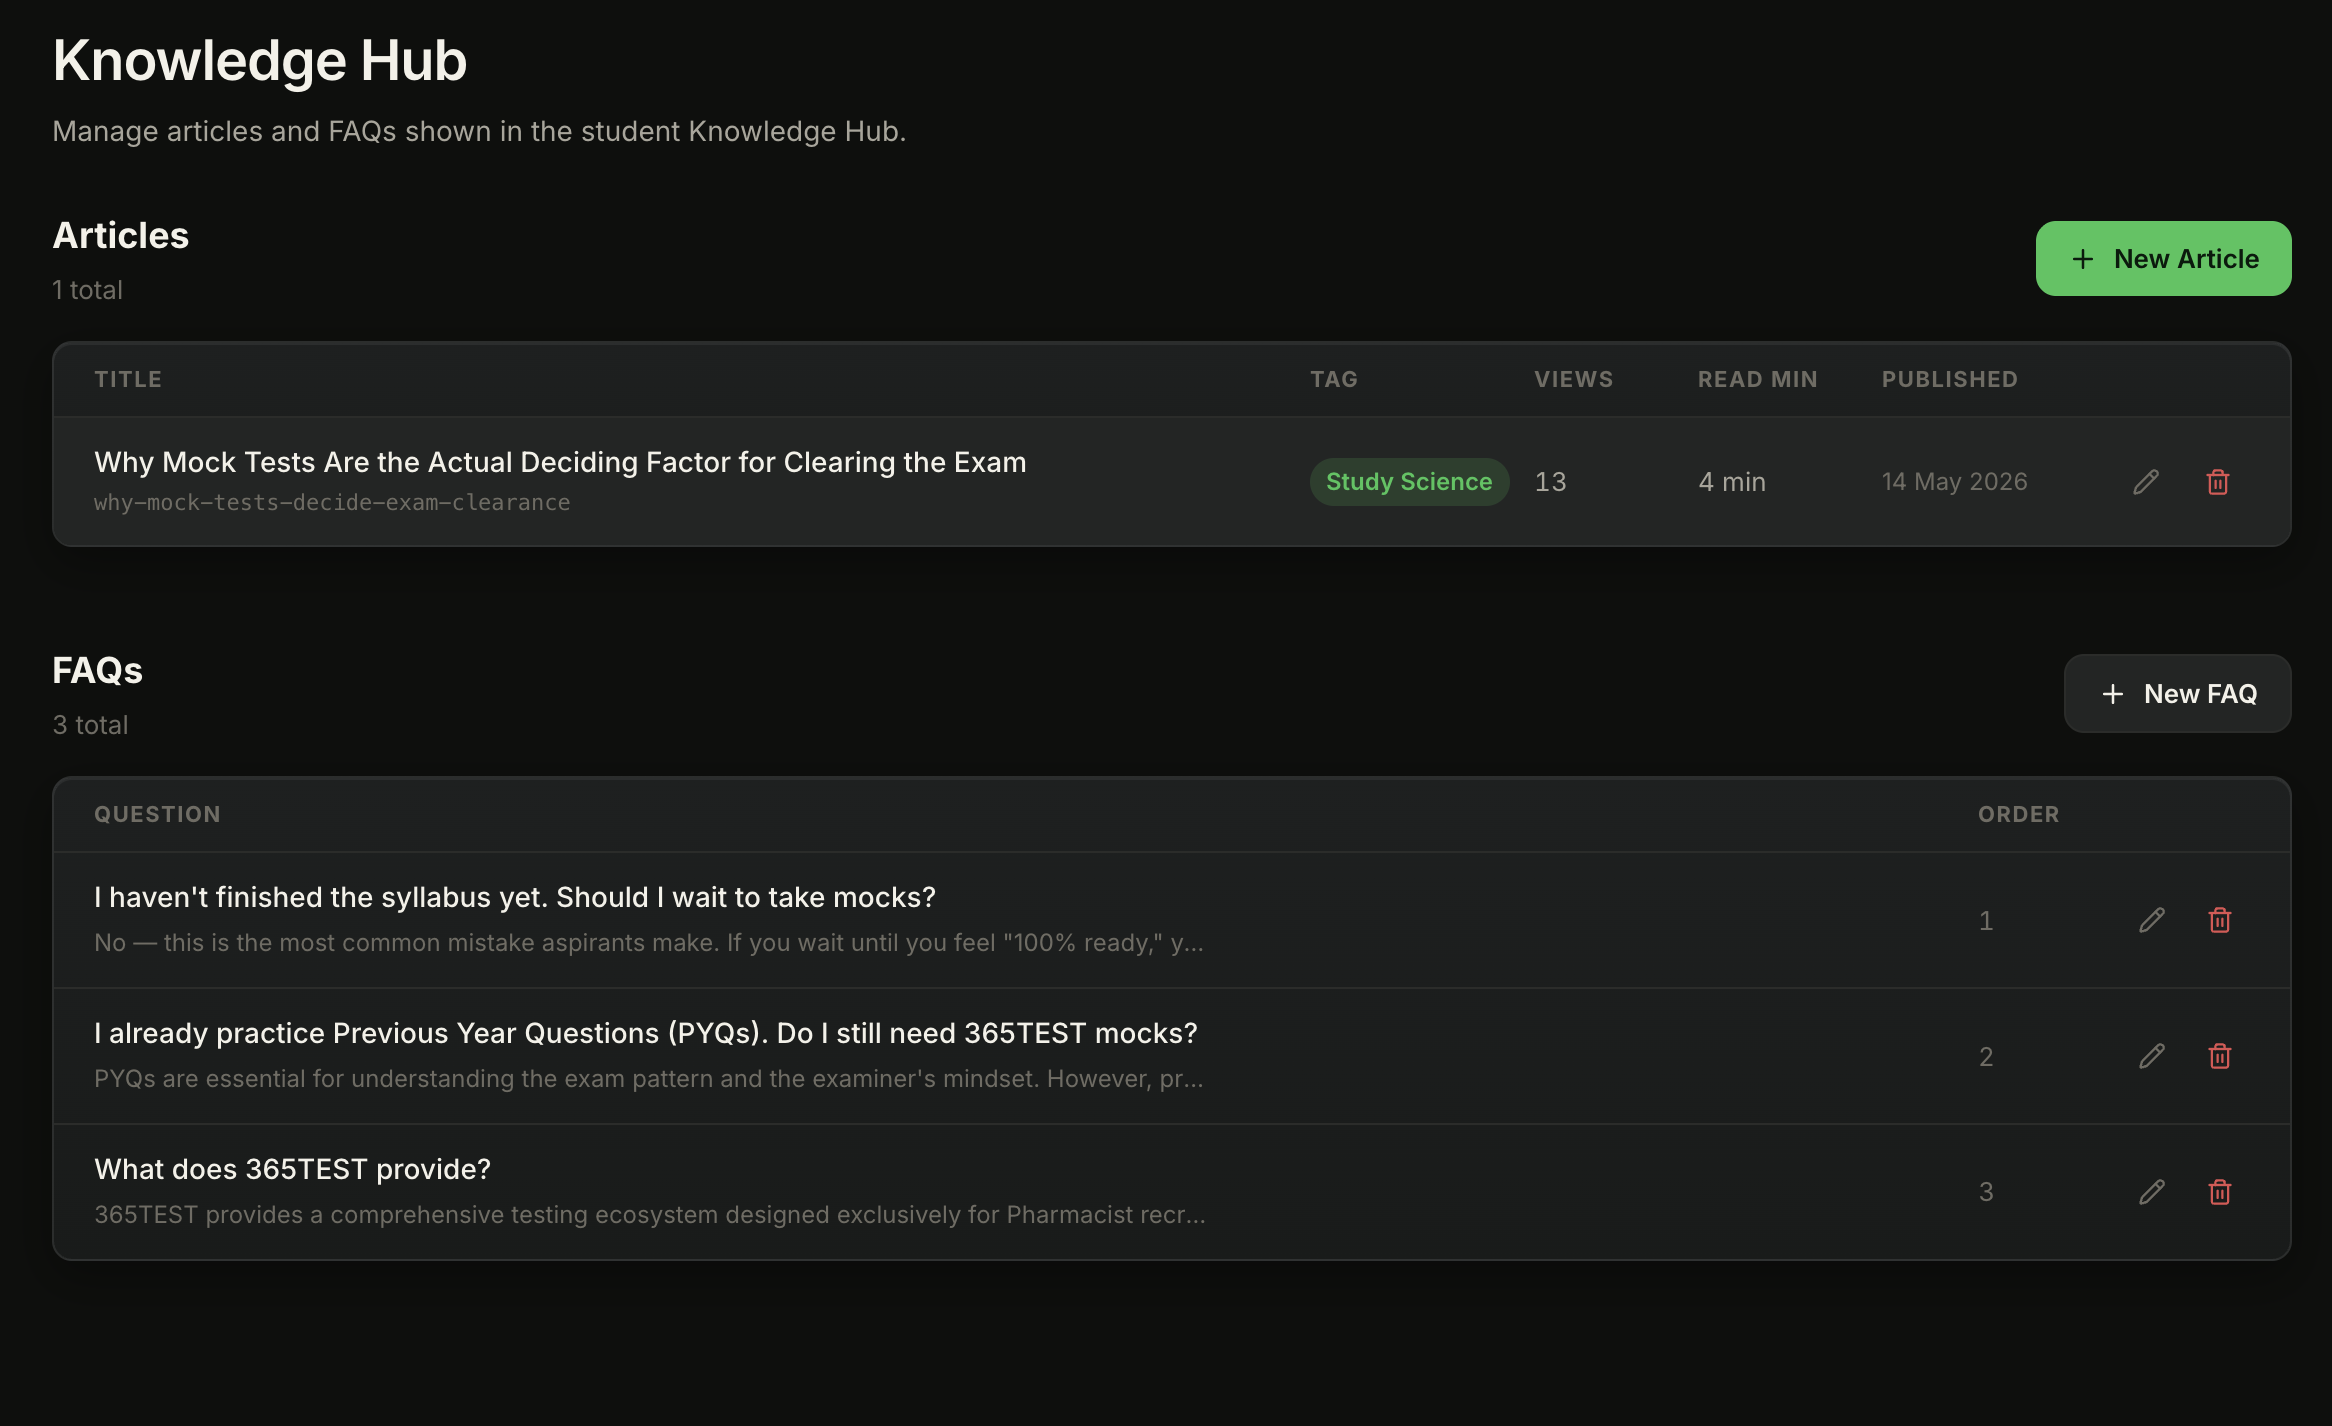Click the QUESTION column header
Viewport: 2332px width, 1426px height.
(x=157, y=814)
